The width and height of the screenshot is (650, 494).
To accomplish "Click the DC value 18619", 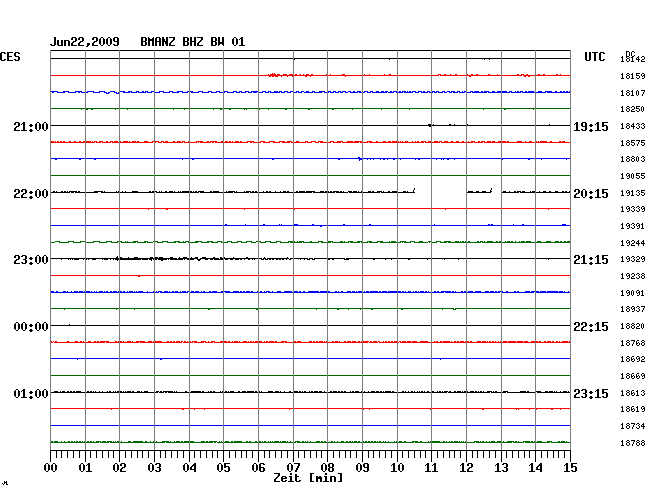I will tap(633, 409).
